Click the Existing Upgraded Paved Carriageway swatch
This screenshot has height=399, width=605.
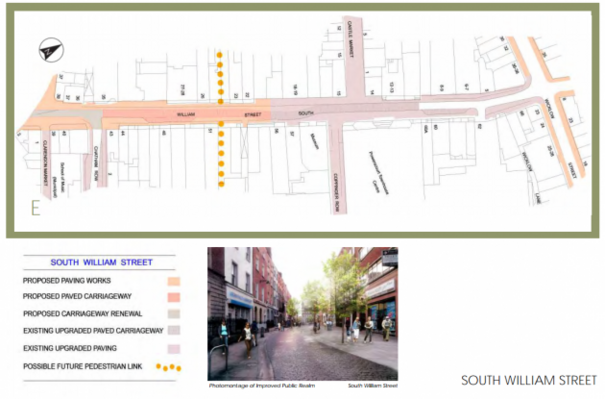tap(174, 330)
